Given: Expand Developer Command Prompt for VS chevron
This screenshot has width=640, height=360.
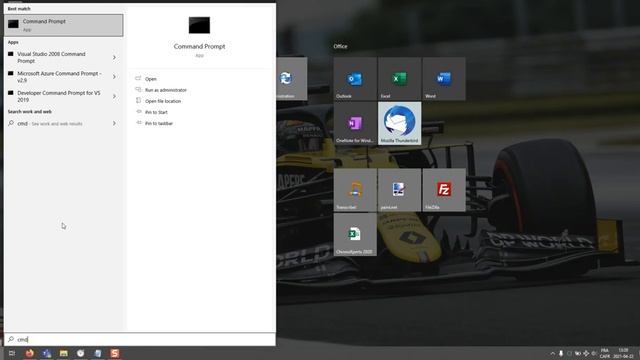Looking at the screenshot, I should 114,96.
